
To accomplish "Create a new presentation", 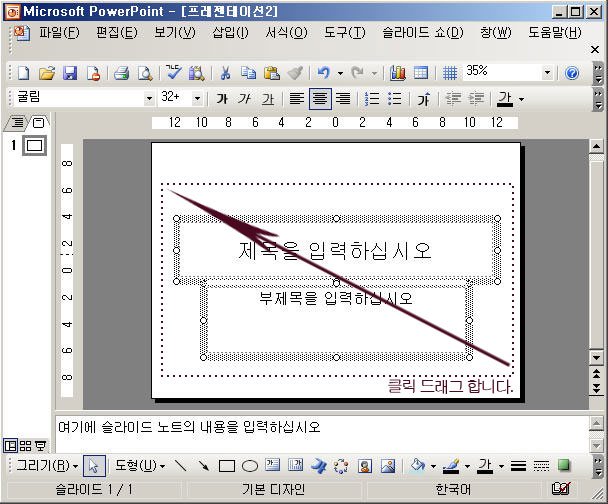I will 24,73.
